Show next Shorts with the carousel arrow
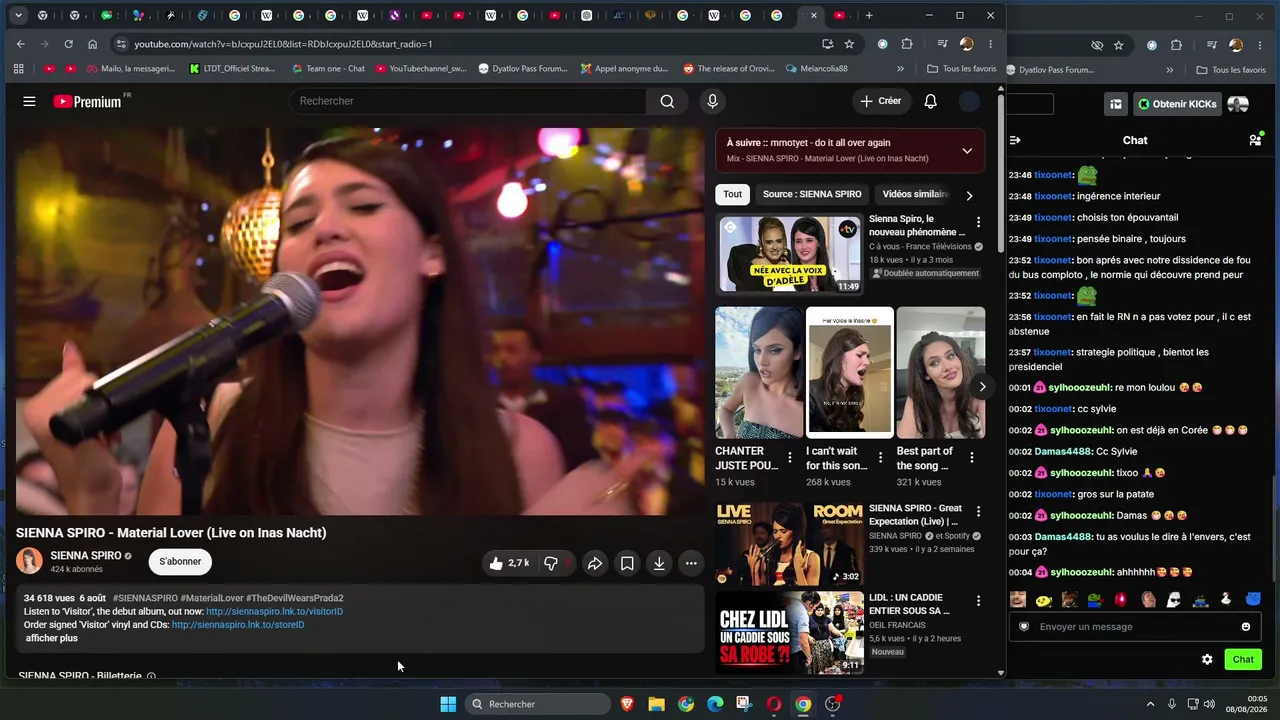Screen dimensions: 1280x720 [x=982, y=387]
